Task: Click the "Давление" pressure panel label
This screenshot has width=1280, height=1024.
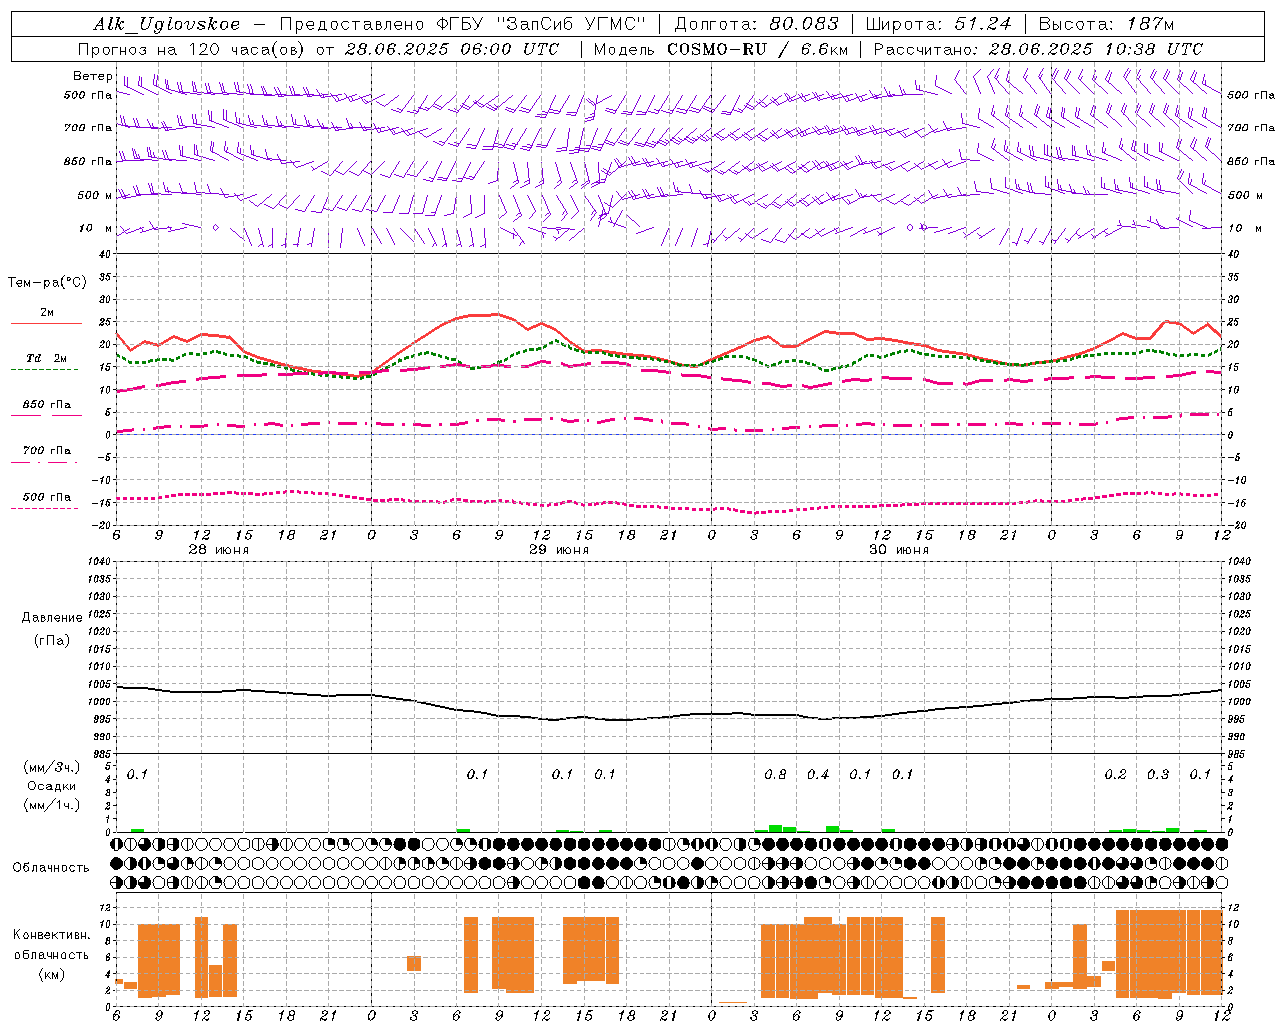Action: click(52, 617)
